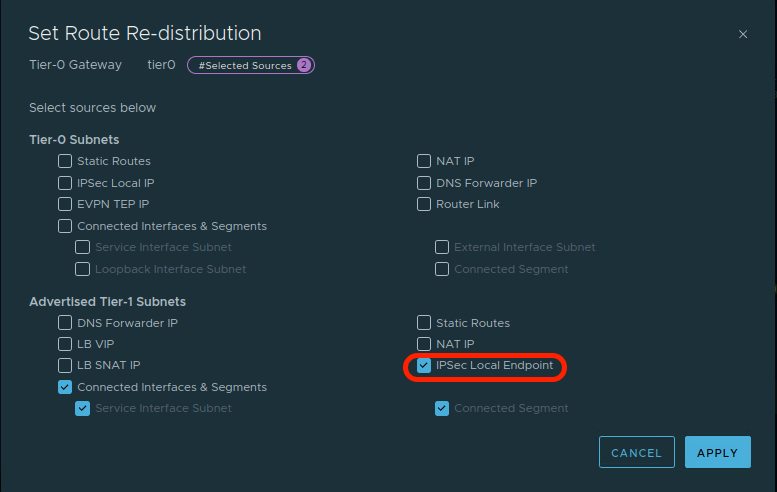Check the Tier-0 IPSec Local IP option
The width and height of the screenshot is (777, 492).
tap(65, 183)
